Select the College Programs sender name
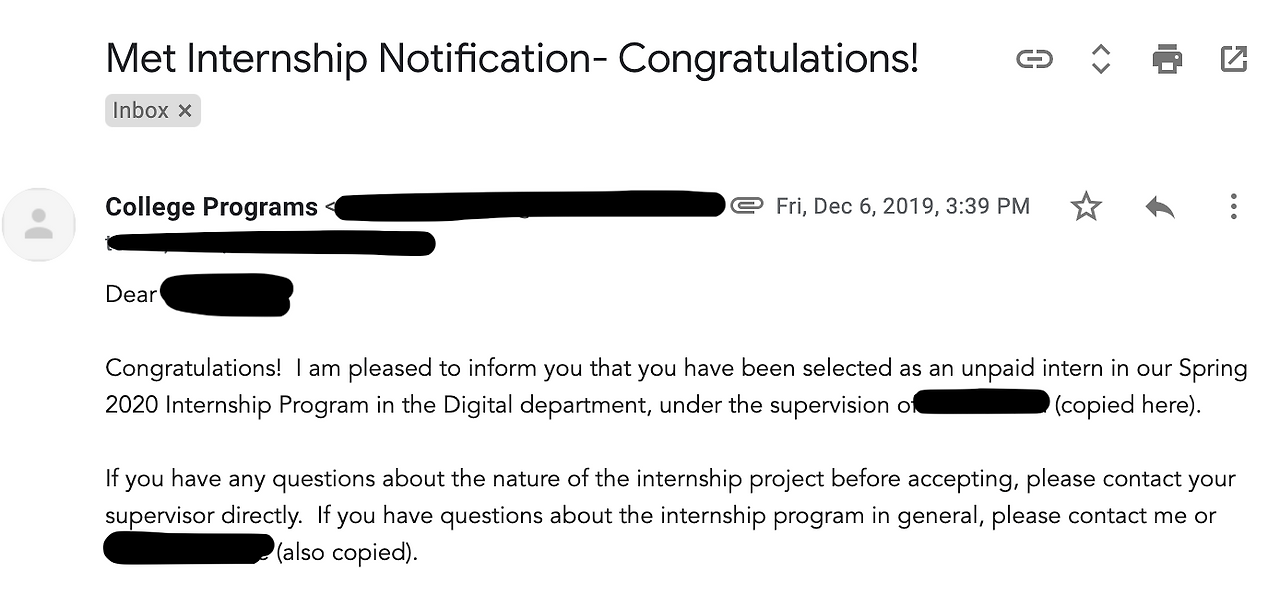 (211, 207)
